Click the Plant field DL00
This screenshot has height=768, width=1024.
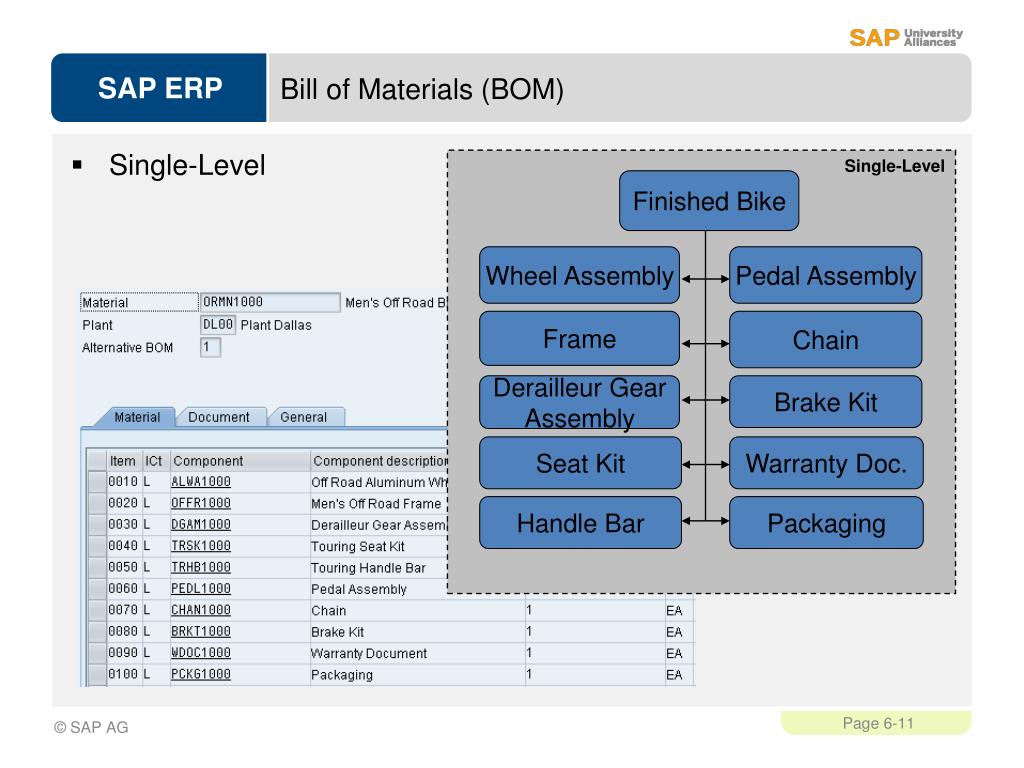[217, 325]
